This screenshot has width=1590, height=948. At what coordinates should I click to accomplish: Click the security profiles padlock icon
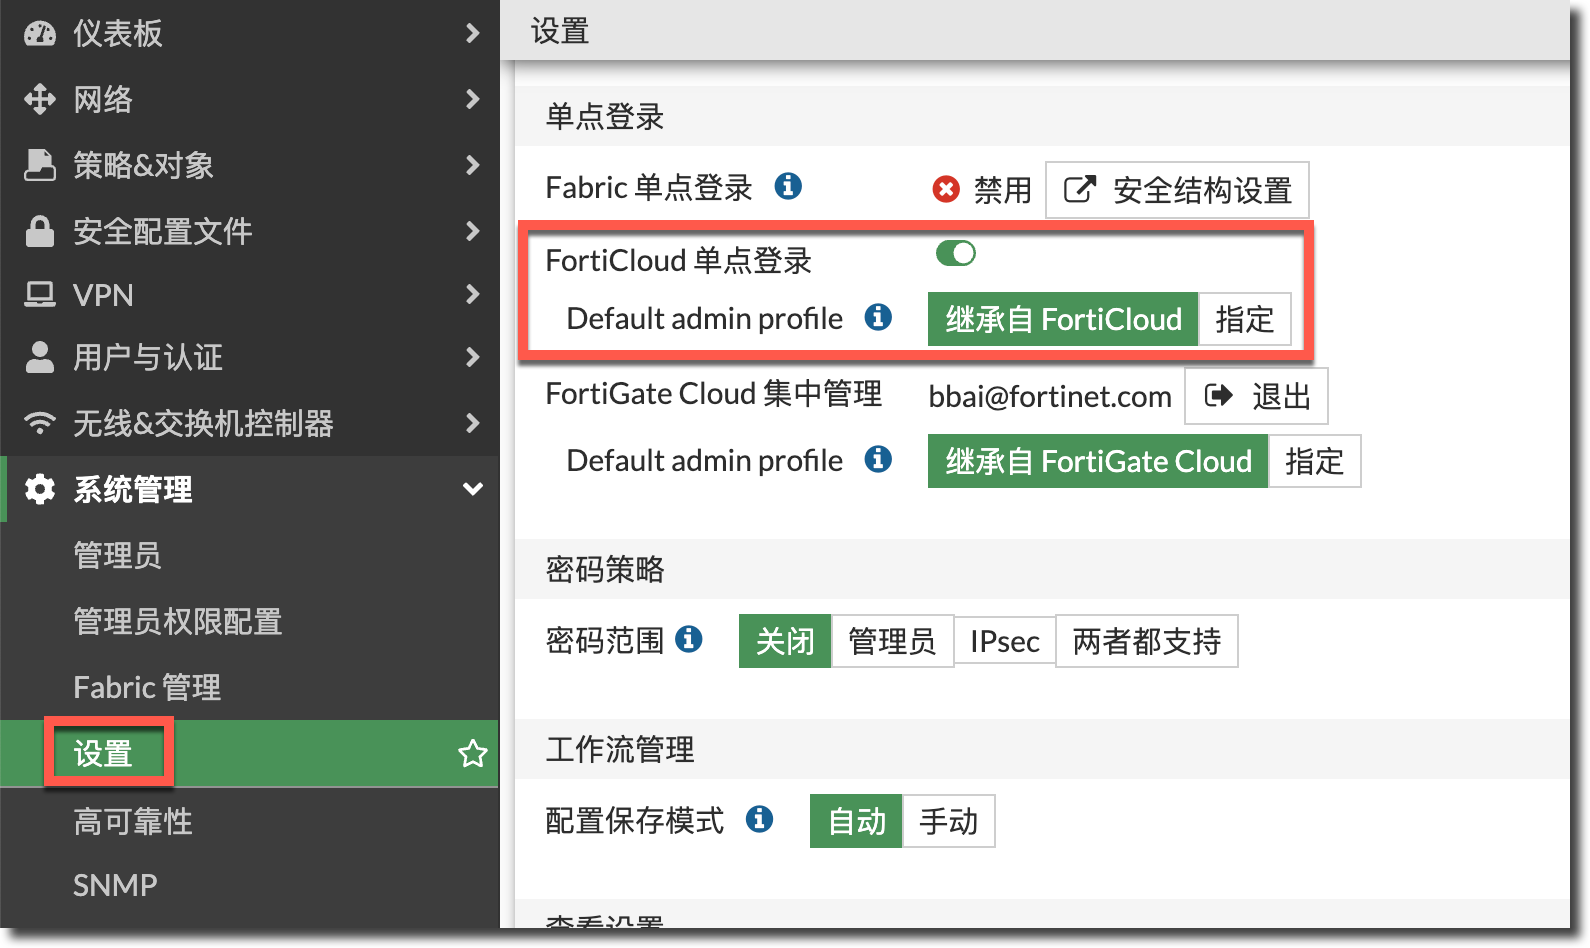[x=40, y=231]
